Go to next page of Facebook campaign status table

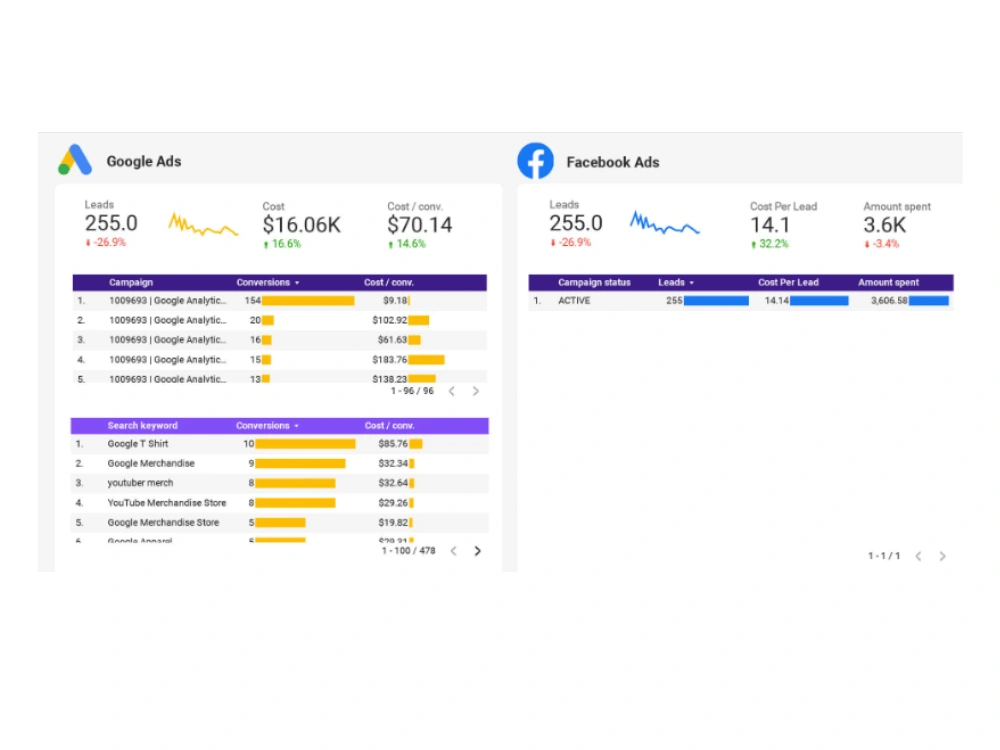[942, 556]
